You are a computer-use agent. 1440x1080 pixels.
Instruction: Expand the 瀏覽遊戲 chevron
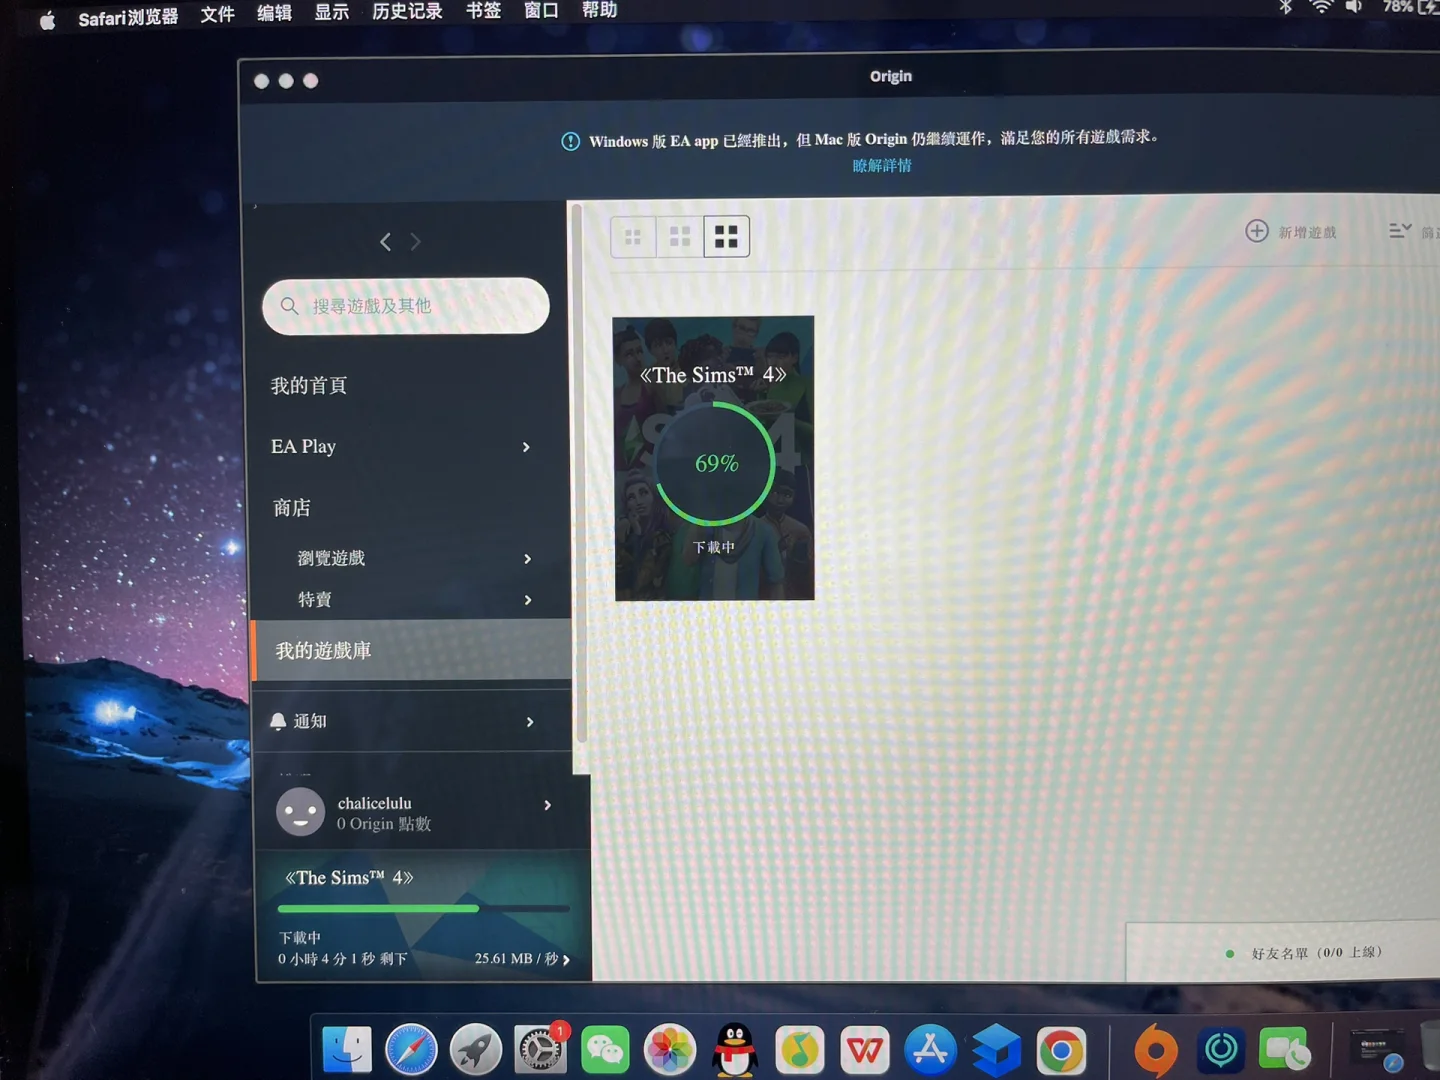pyautogui.click(x=527, y=559)
